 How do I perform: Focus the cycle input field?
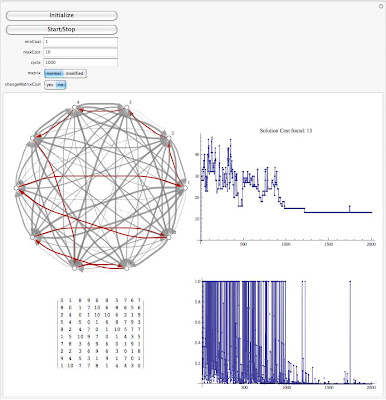[x=80, y=63]
